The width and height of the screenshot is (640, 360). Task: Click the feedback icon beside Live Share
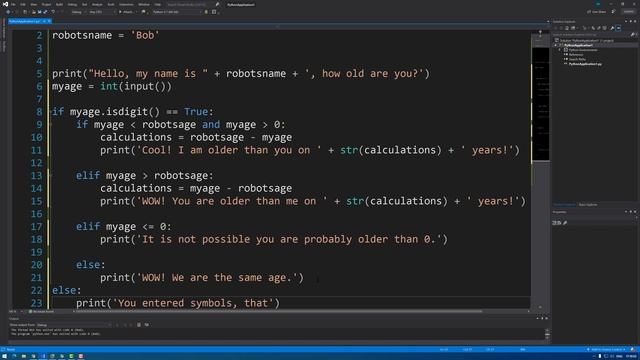click(613, 12)
